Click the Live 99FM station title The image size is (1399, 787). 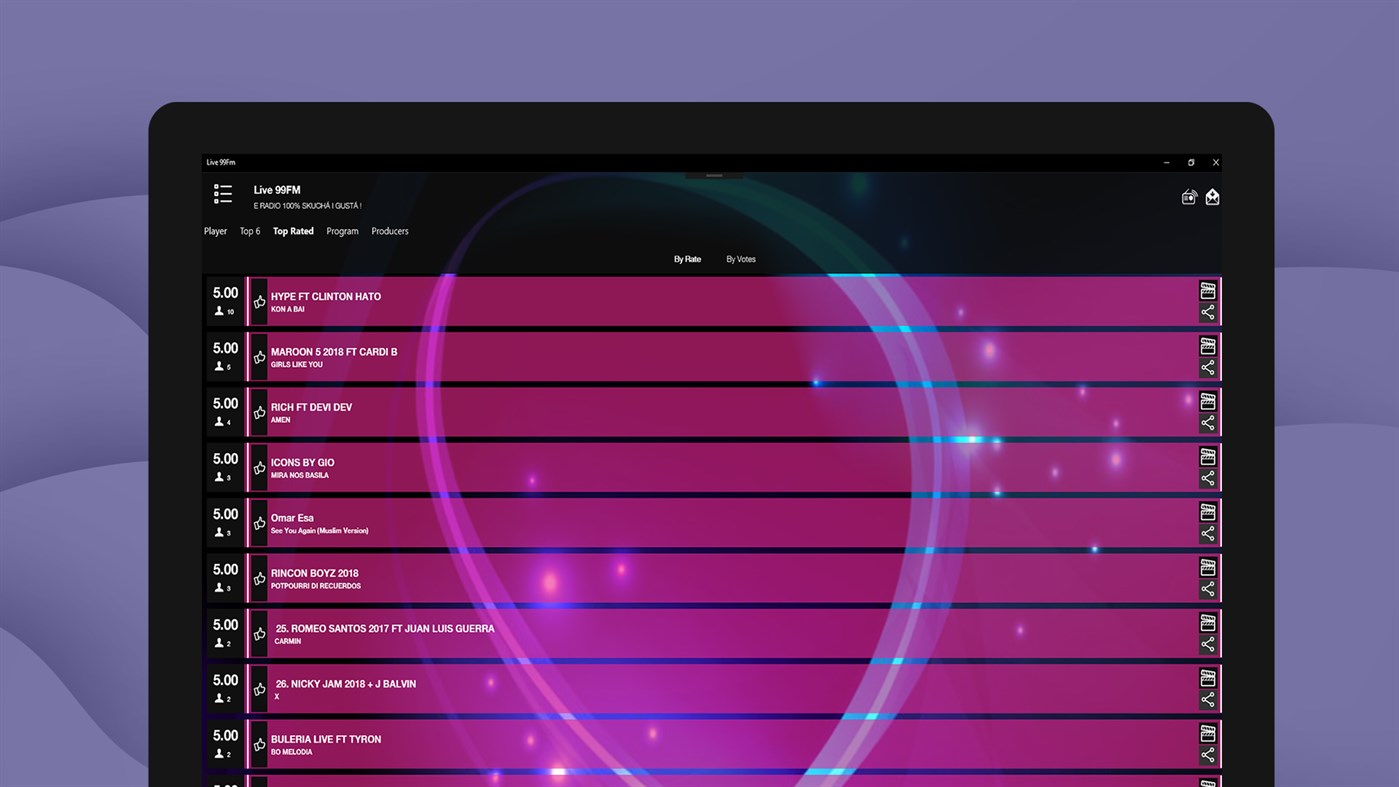point(277,190)
